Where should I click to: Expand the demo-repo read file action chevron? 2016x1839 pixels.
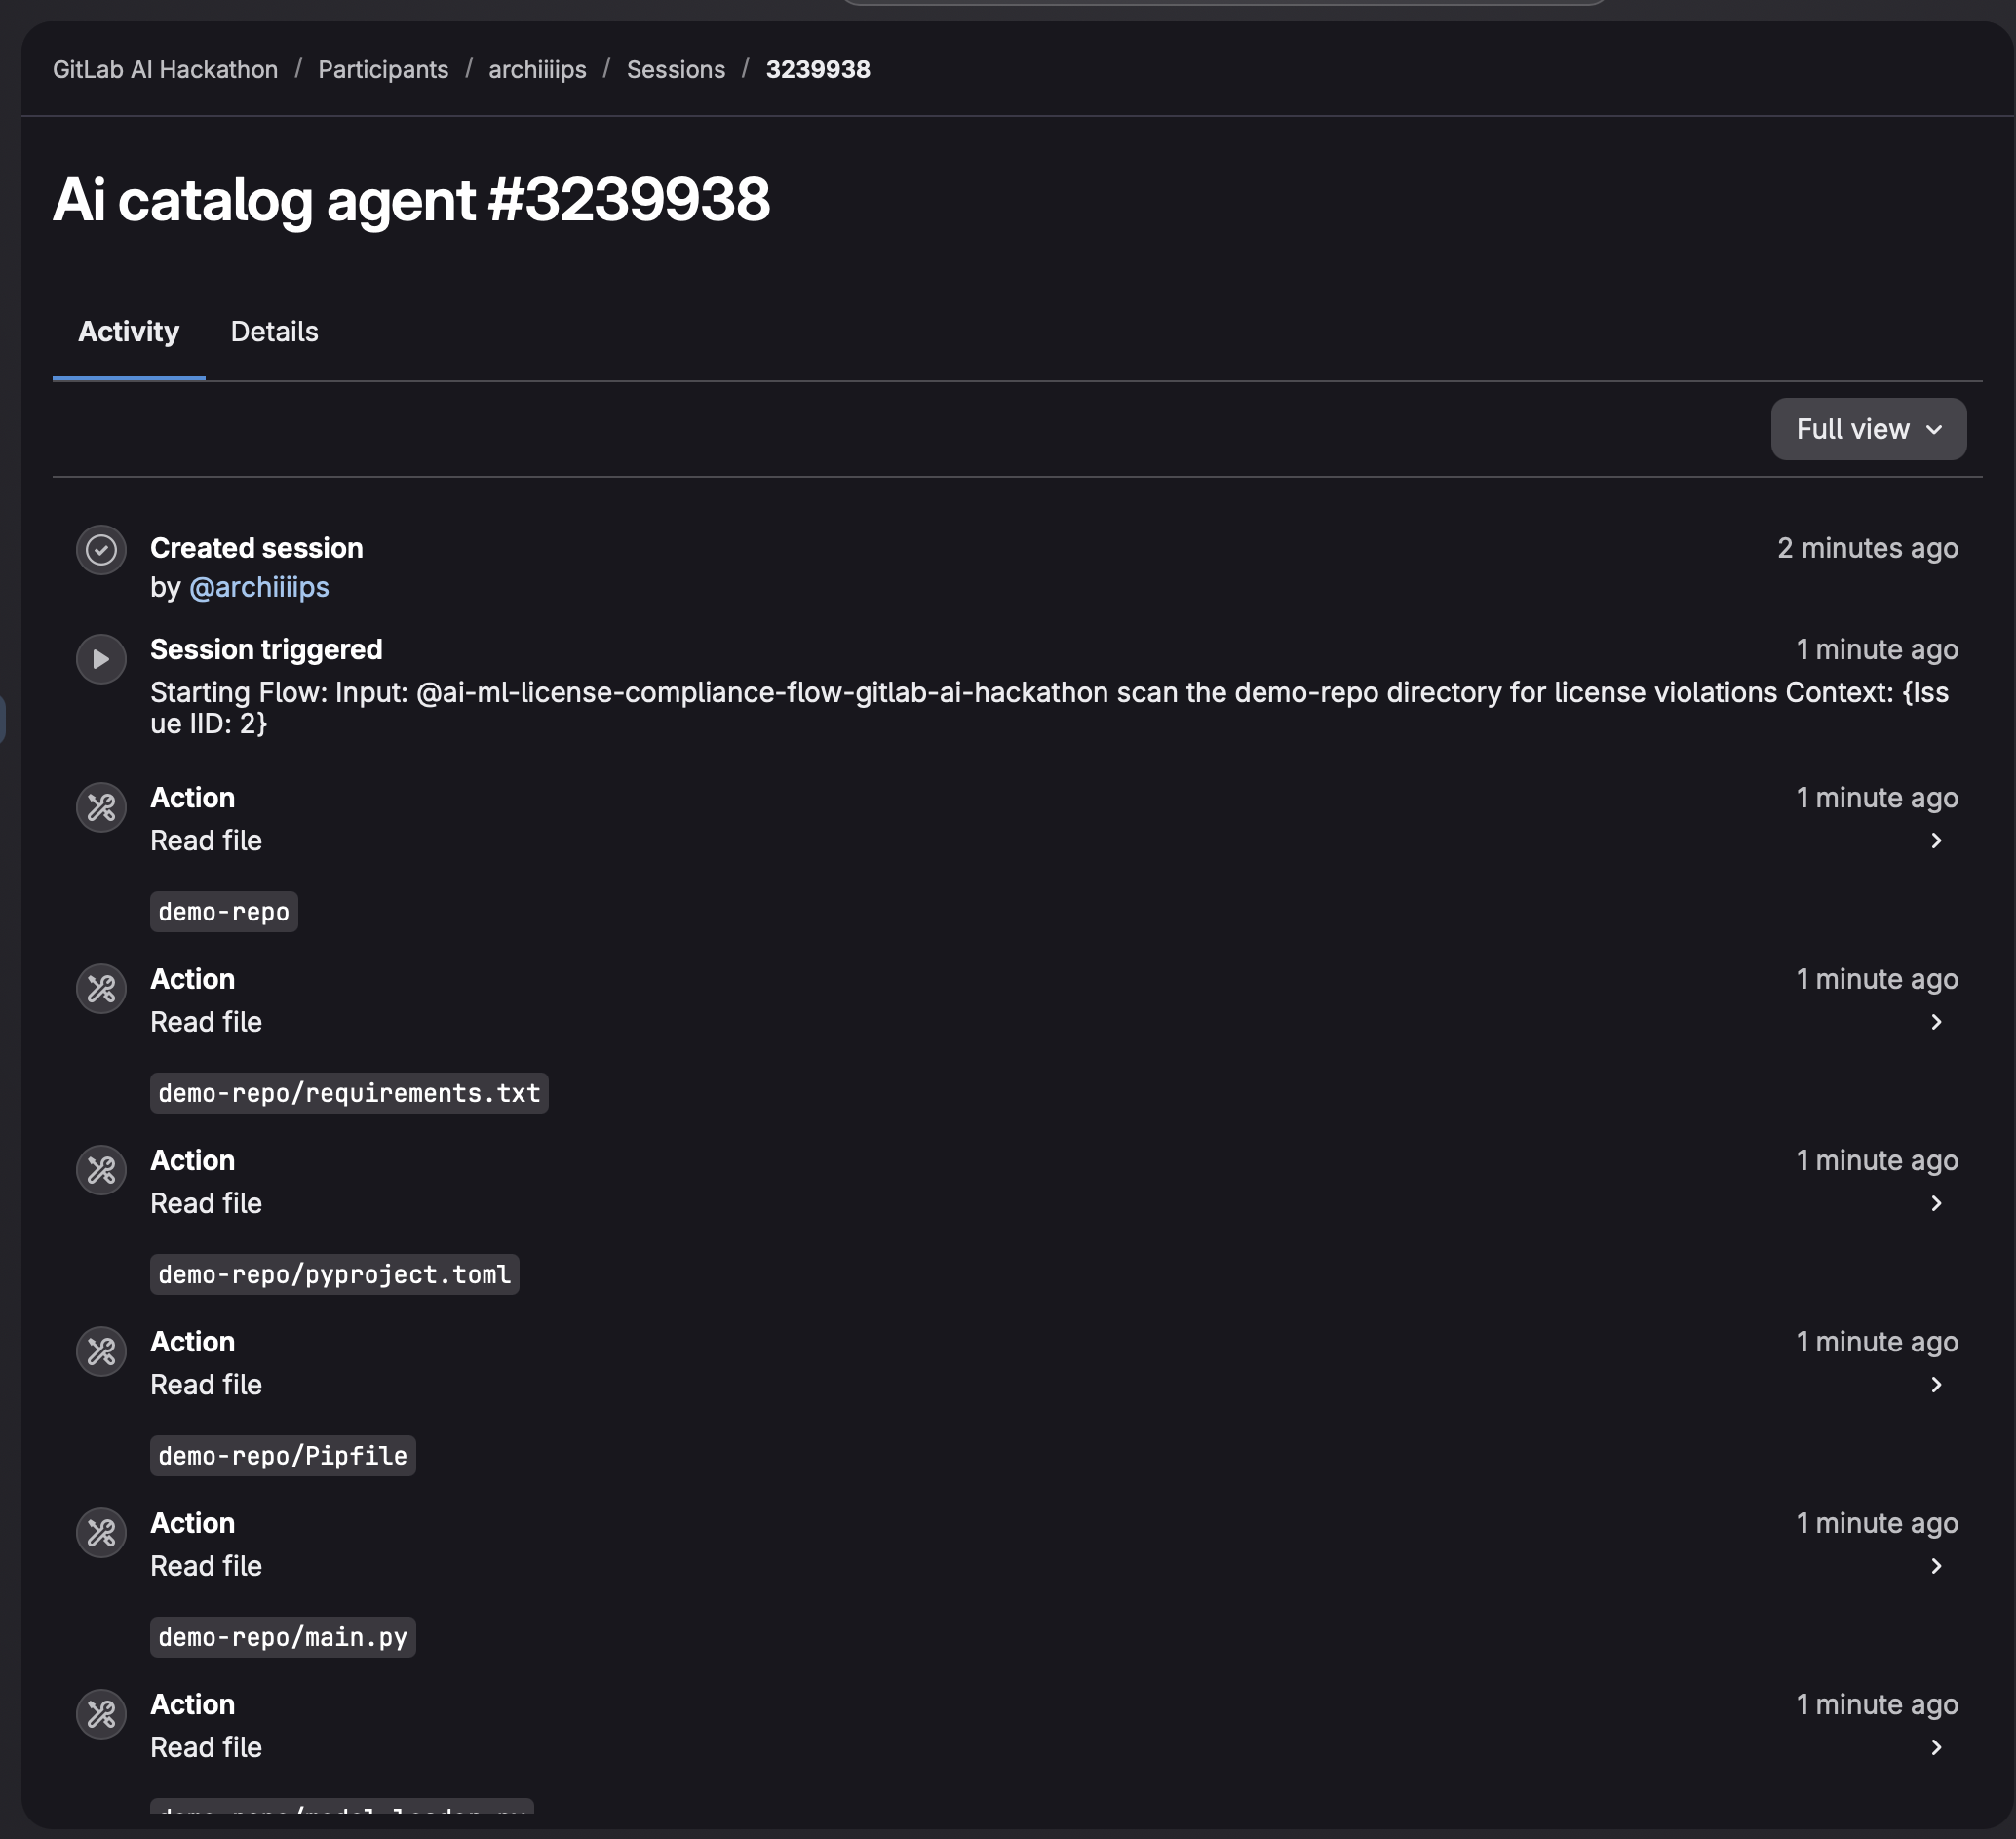click(x=1936, y=841)
